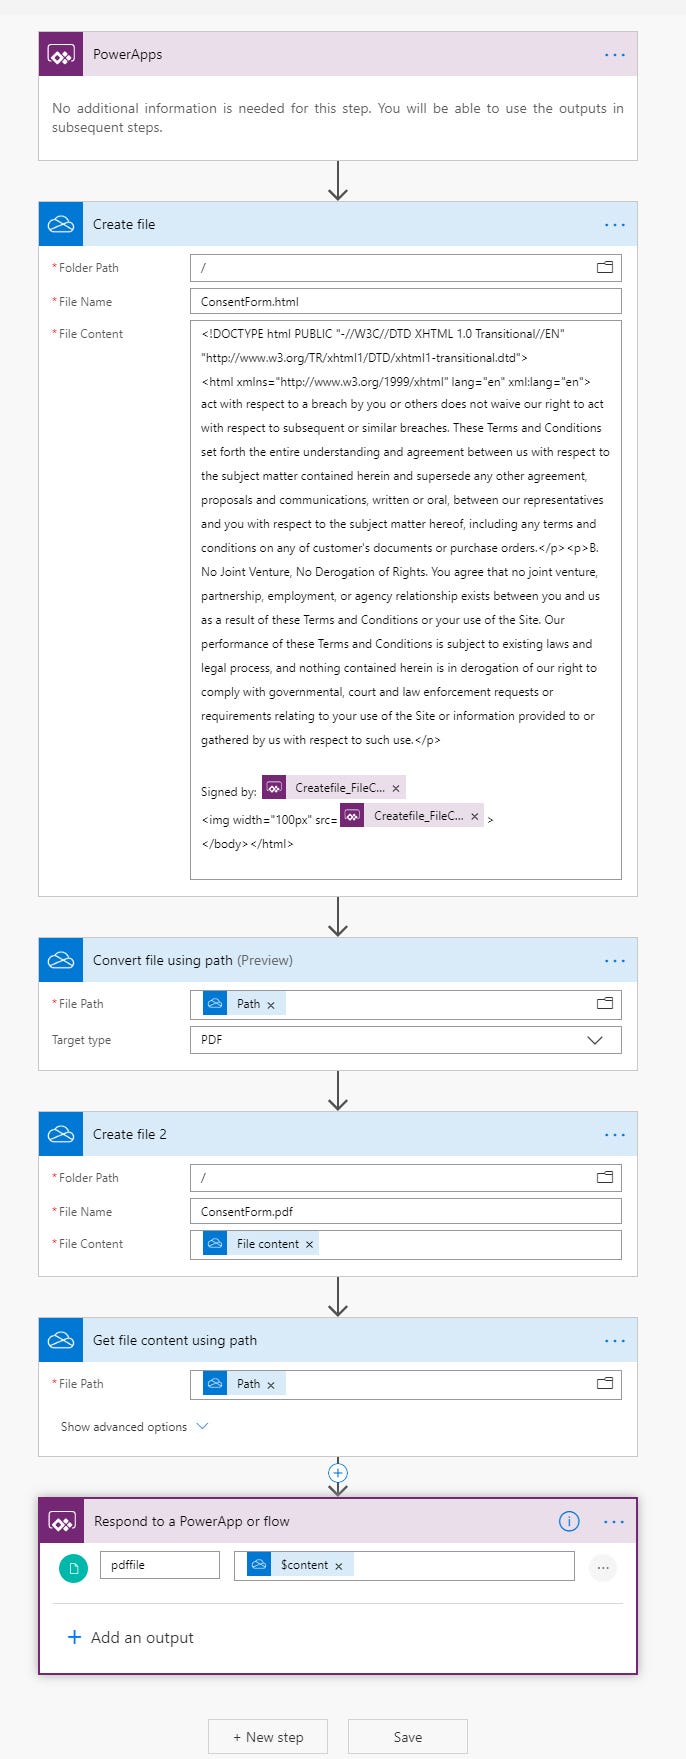Open the ellipsis menu on PowerApps trigger
The height and width of the screenshot is (1759, 686).
[614, 54]
